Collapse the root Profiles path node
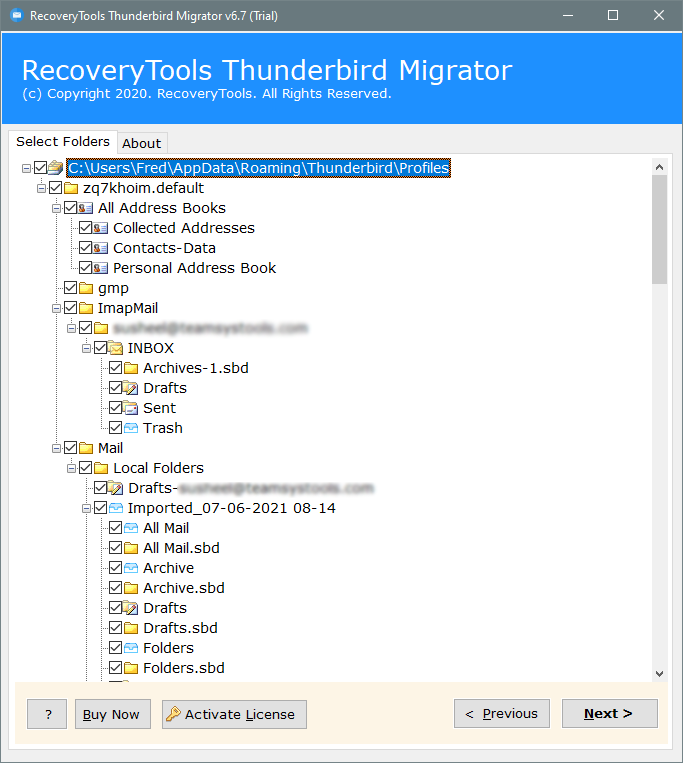Viewport: 683px width, 763px height. (26, 168)
